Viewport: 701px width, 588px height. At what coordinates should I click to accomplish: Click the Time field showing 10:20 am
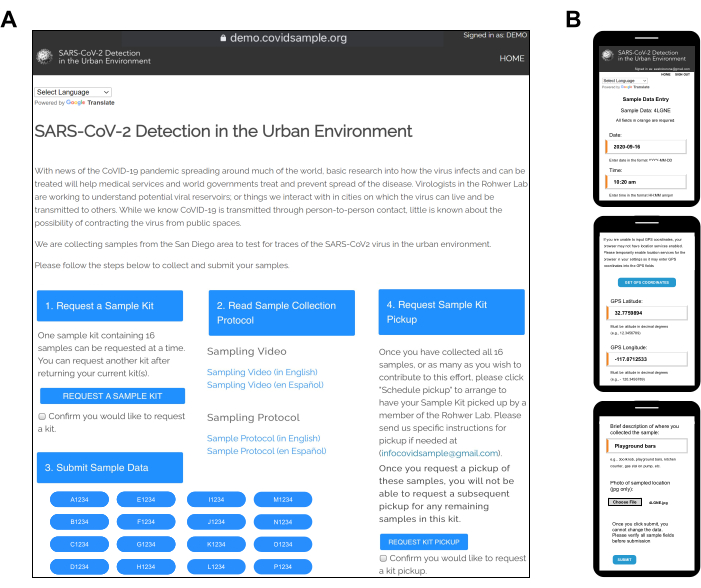point(646,182)
